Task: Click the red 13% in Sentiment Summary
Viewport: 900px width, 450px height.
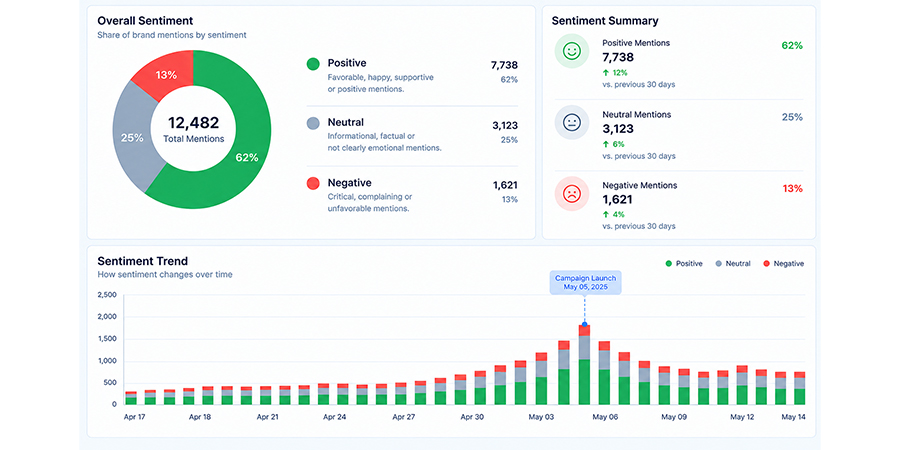Action: pos(793,188)
